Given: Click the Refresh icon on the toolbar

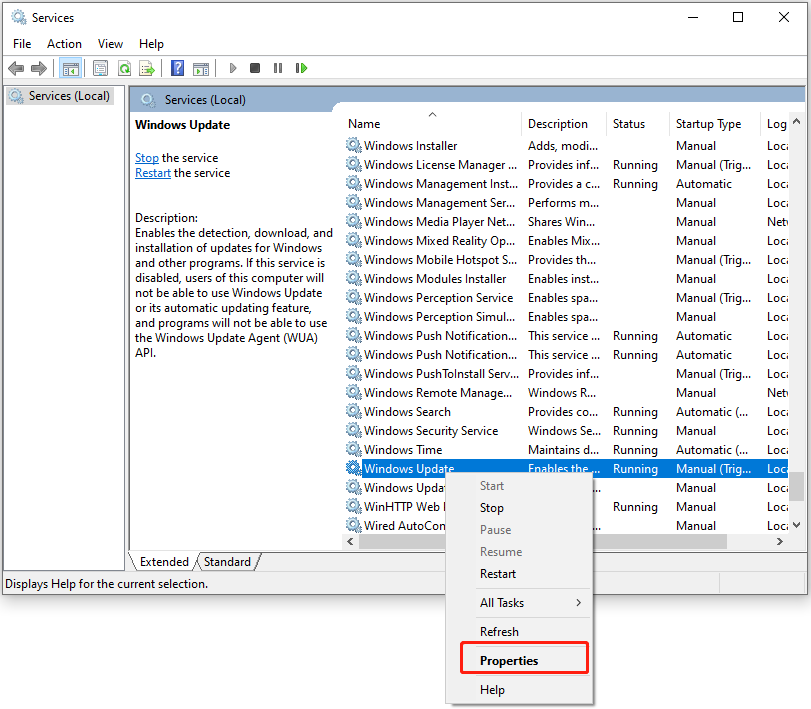Looking at the screenshot, I should coord(123,68).
